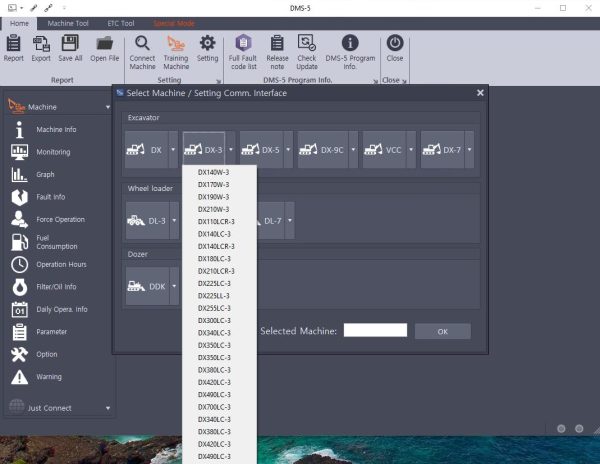Open Full Fault code list

243,52
